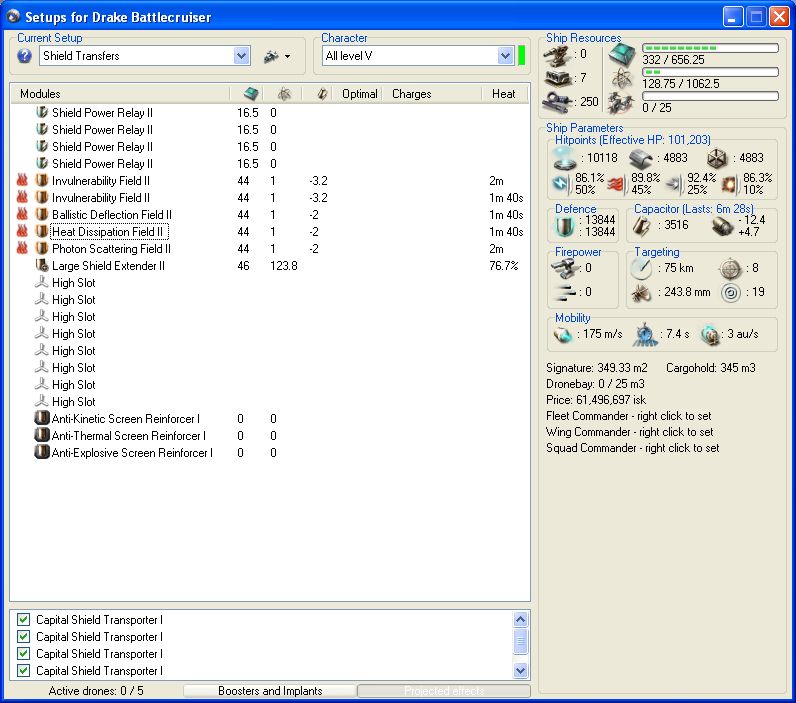
Task: Open the Projected effects tab
Action: (444, 691)
